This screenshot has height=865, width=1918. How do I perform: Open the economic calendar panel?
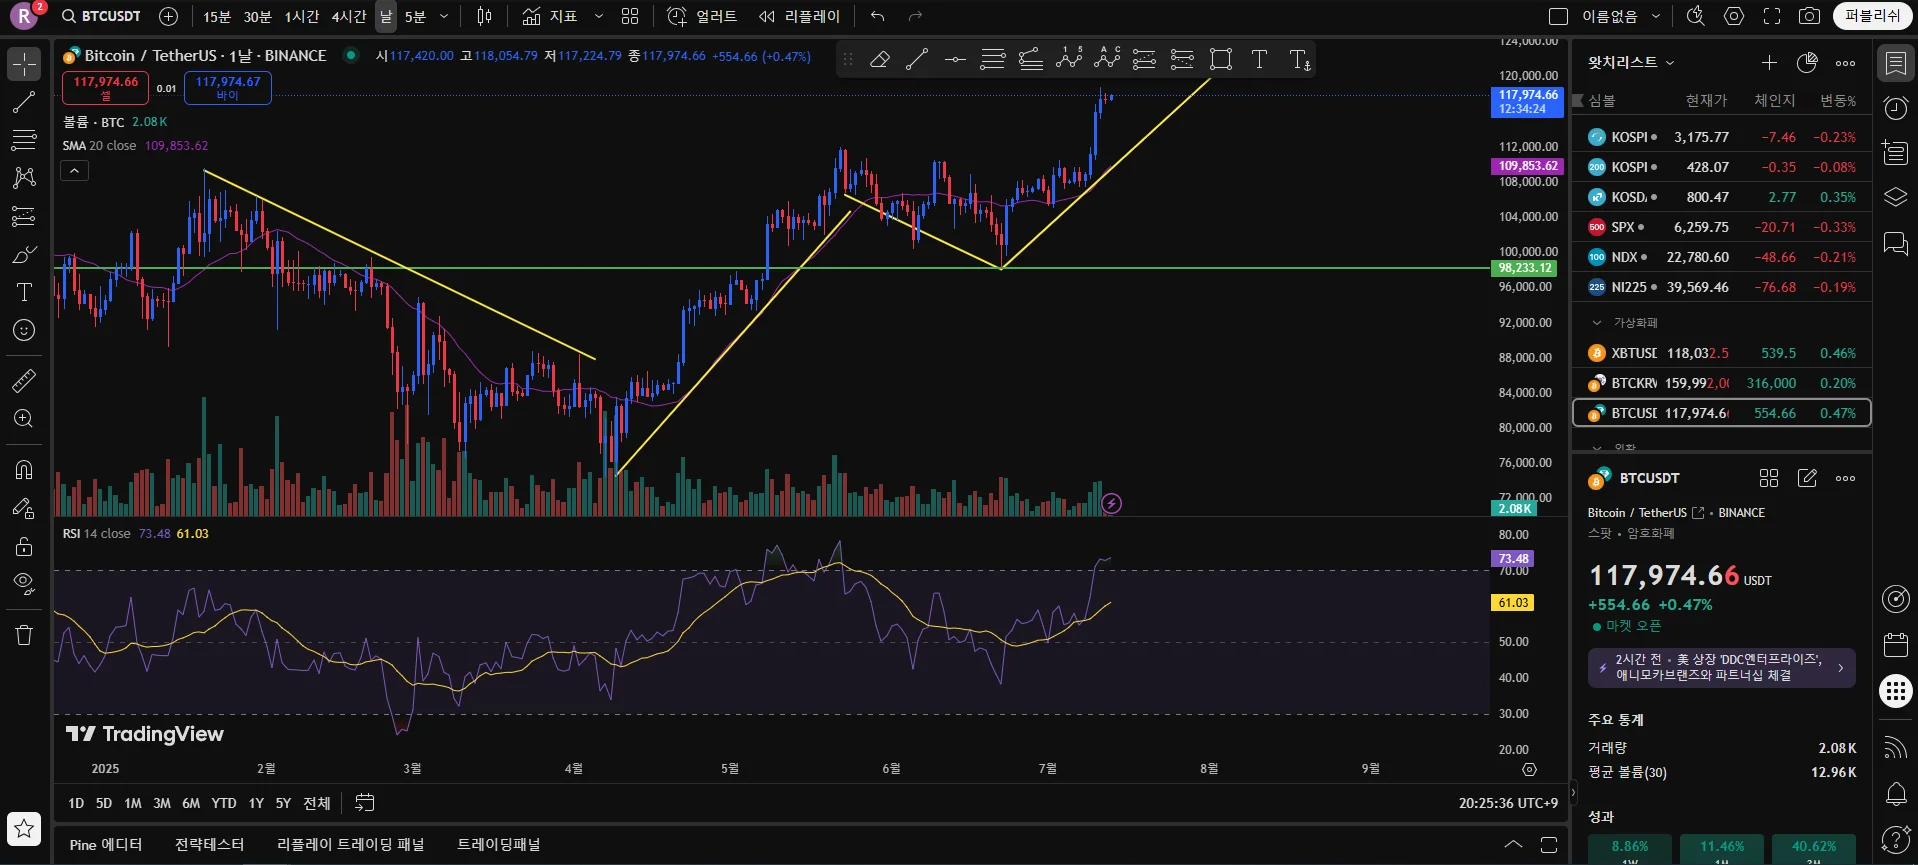coord(1896,644)
